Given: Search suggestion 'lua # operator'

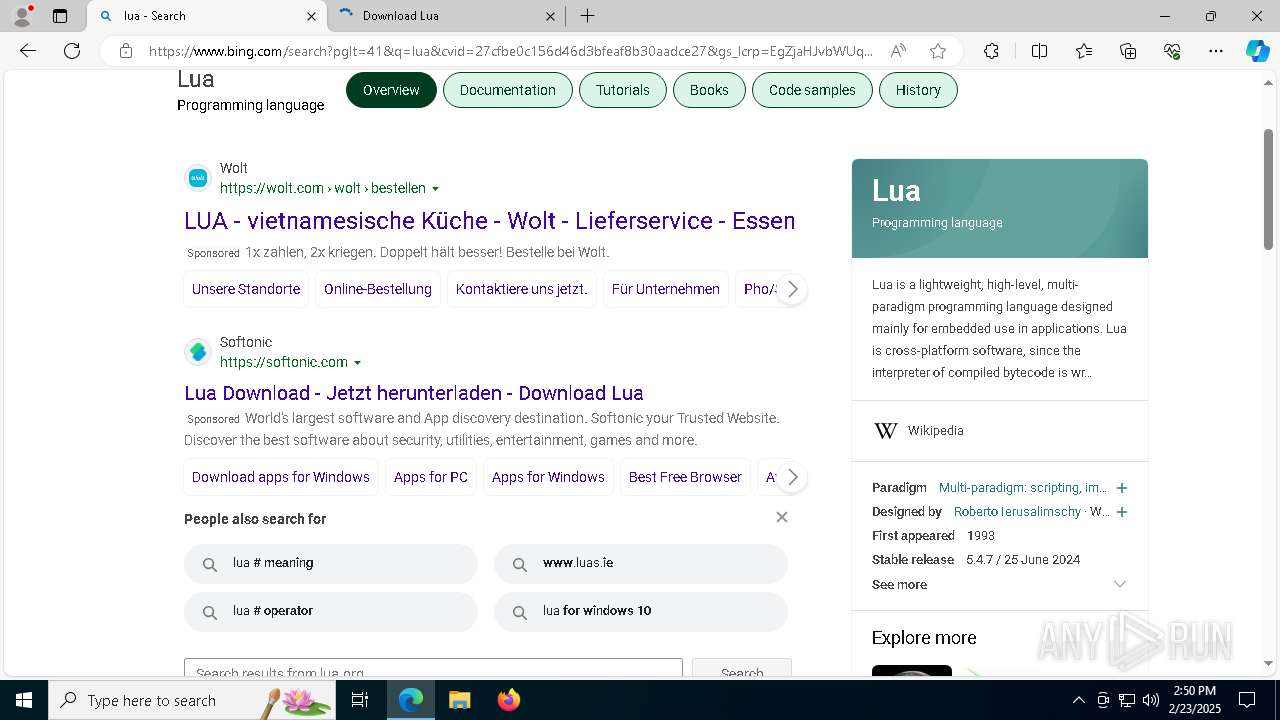Looking at the screenshot, I should pos(331,612).
